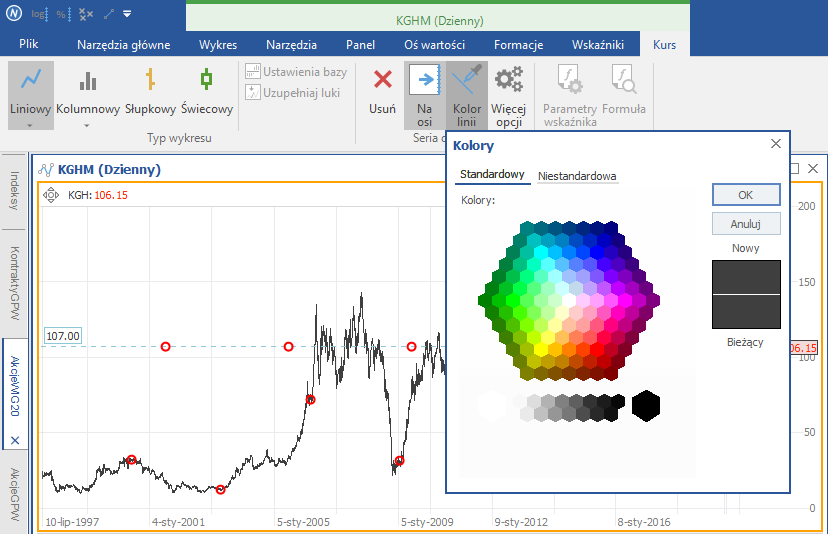The width and height of the screenshot is (828, 534).
Task: Pick the bright yellow hexagon color
Action: click(x=541, y=349)
